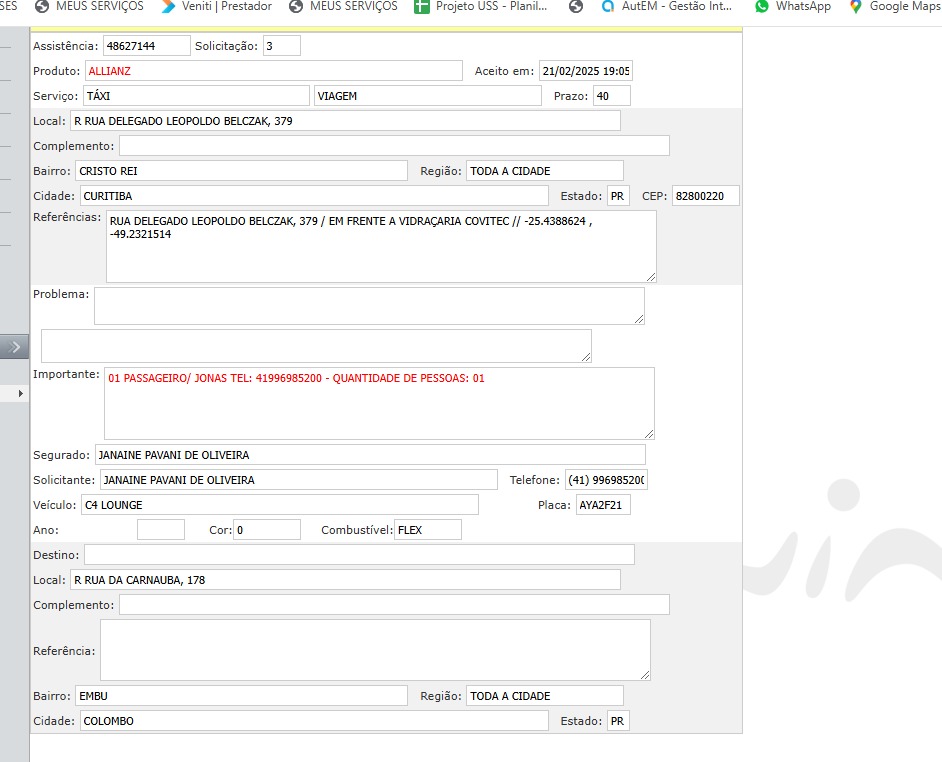Click the Solicitação field showing 3

[x=281, y=46]
